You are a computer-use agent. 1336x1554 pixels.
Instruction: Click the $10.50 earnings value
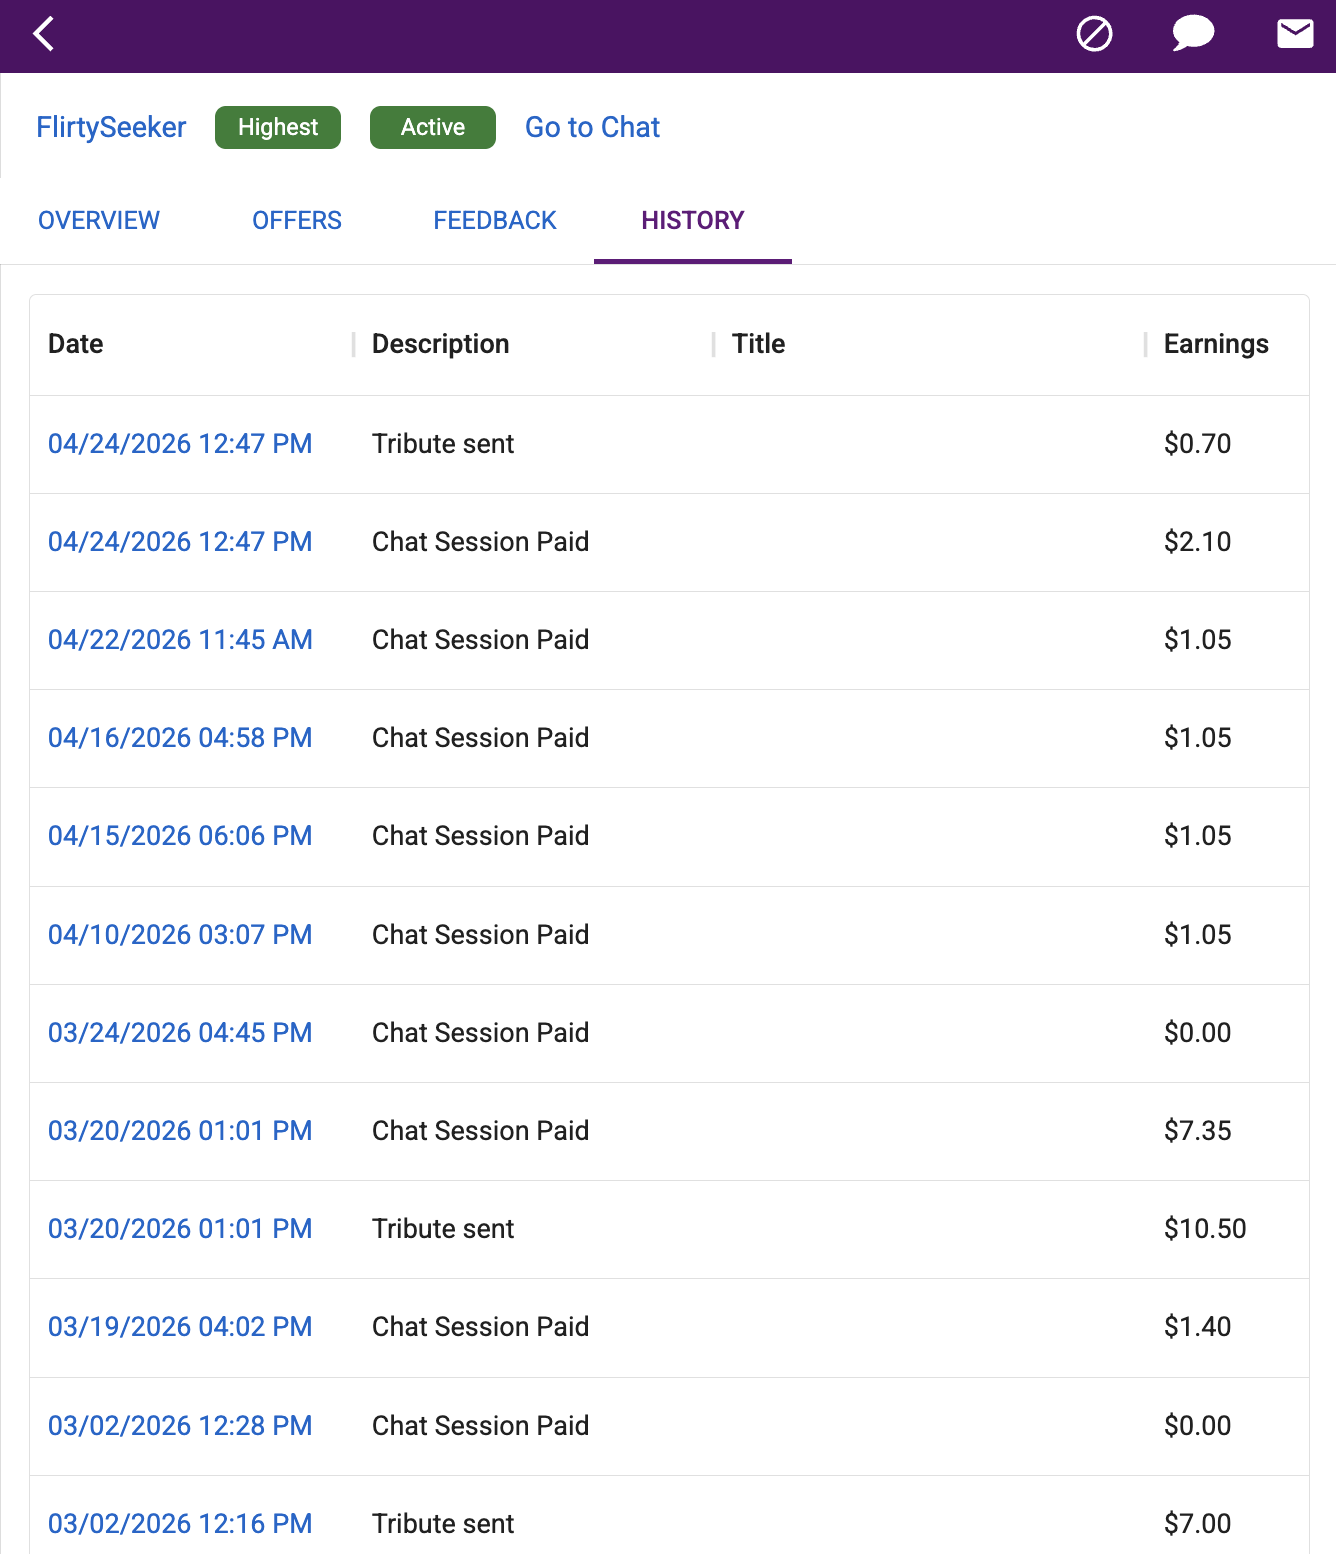[x=1205, y=1228]
